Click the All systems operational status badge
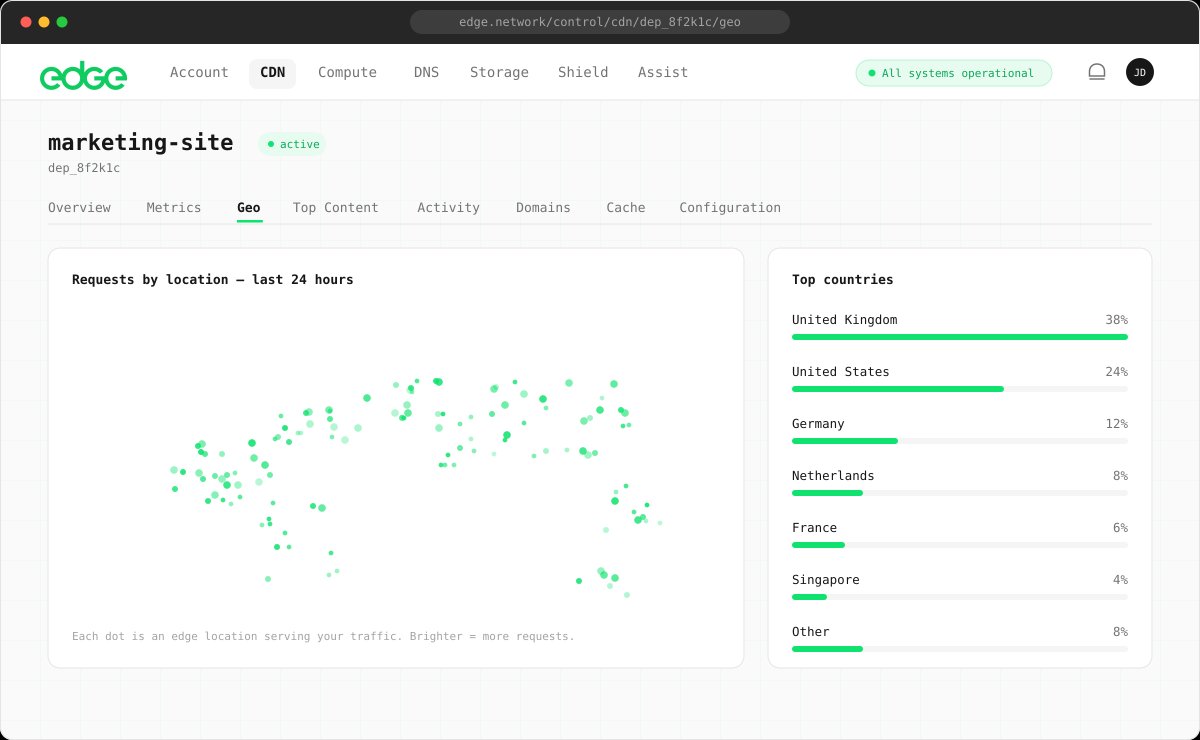This screenshot has height=740, width=1200. click(954, 73)
